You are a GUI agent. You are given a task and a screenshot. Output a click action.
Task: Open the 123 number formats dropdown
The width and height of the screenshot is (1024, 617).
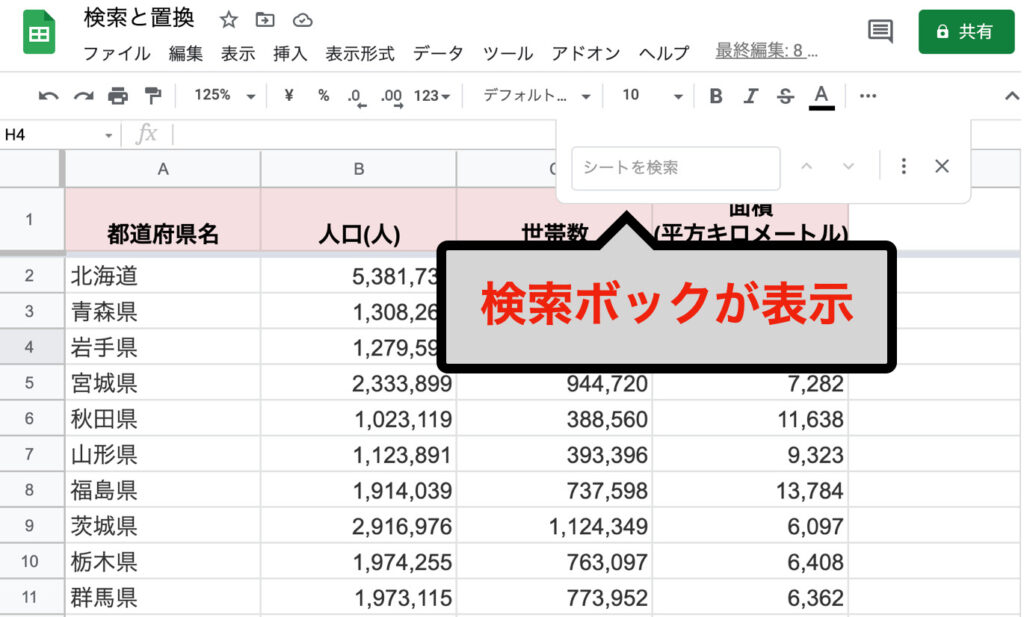pyautogui.click(x=432, y=96)
